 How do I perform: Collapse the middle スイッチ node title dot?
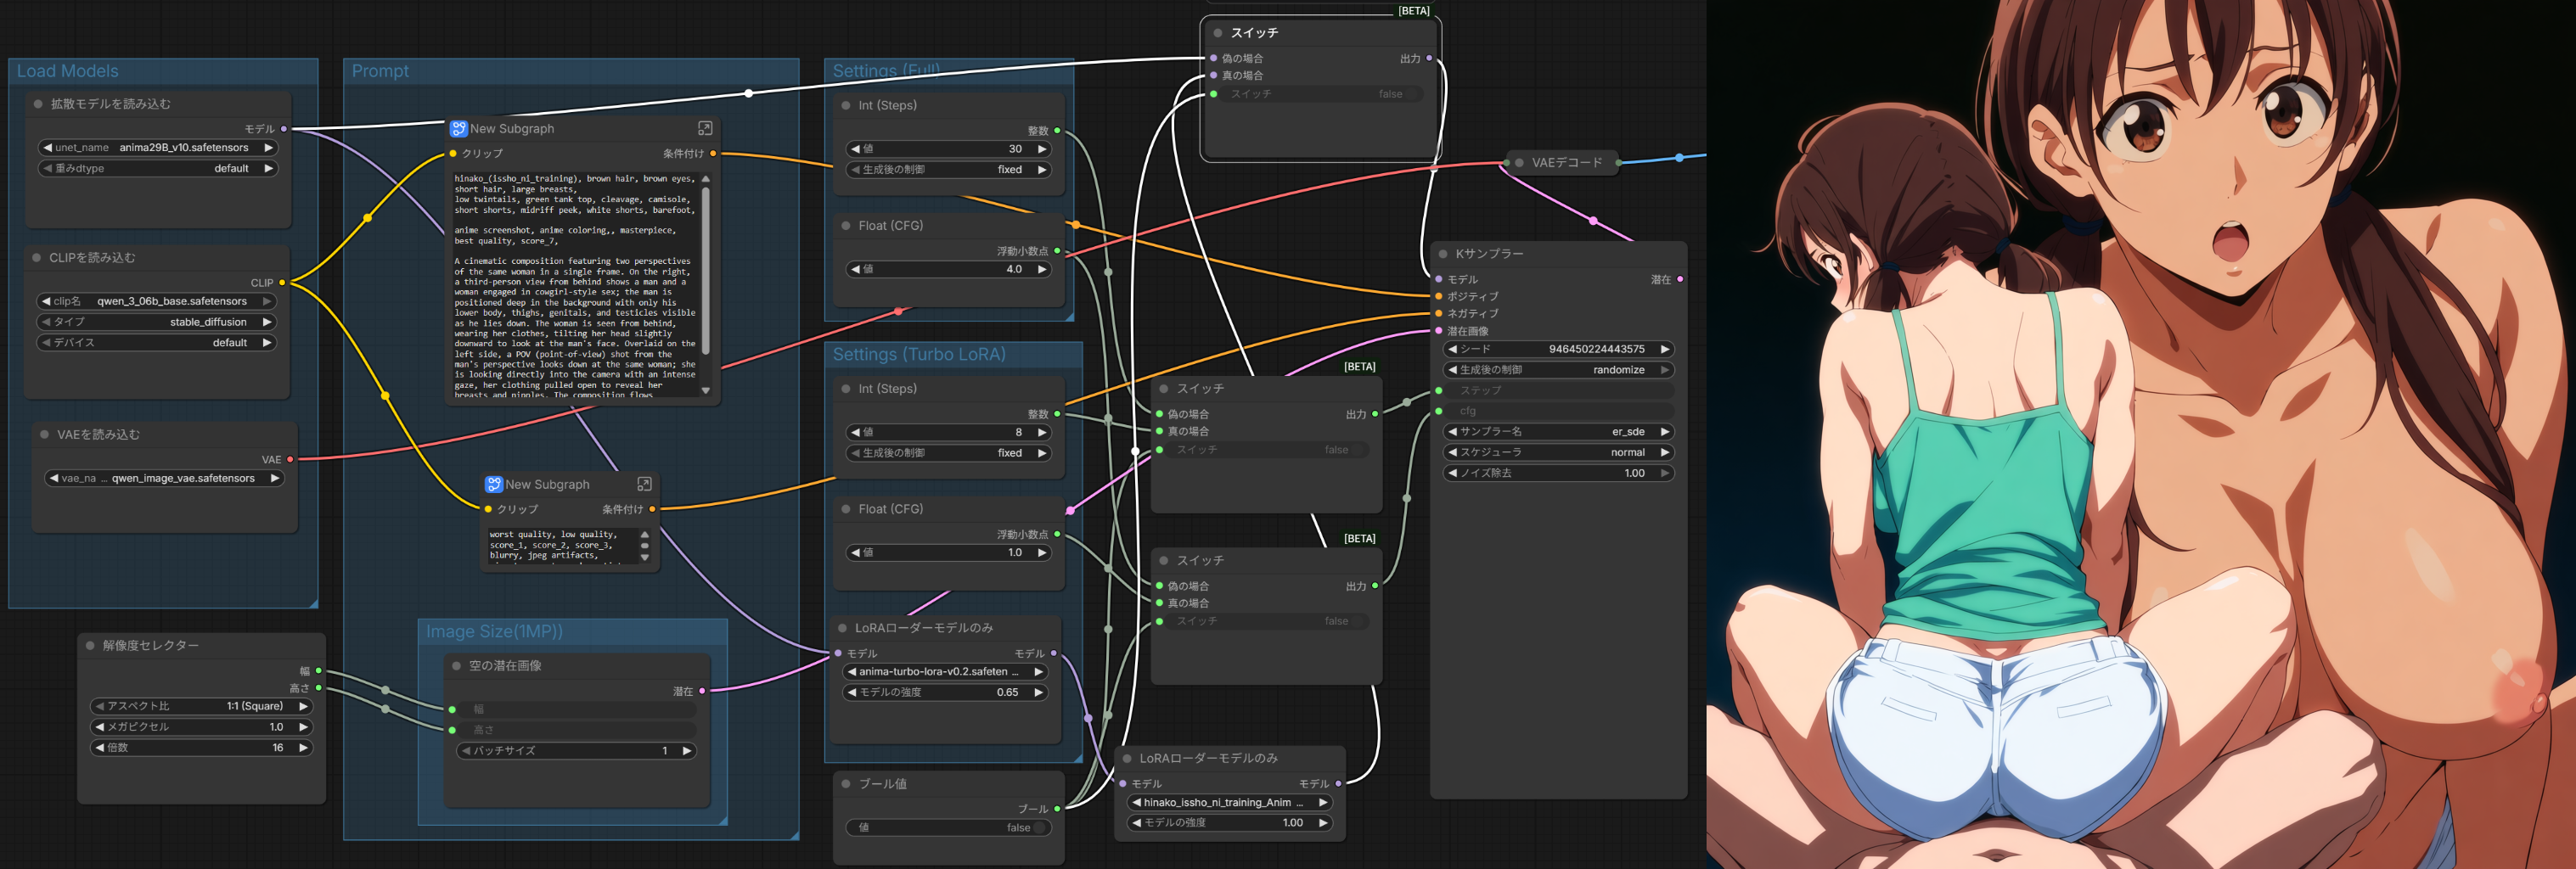1164,389
